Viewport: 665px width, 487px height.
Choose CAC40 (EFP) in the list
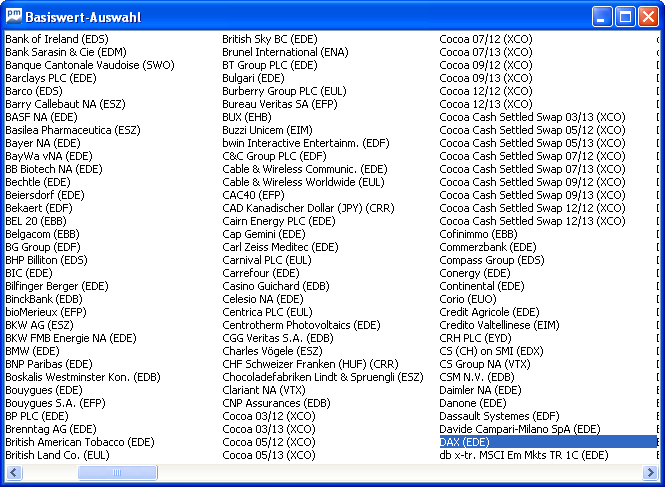(254, 195)
